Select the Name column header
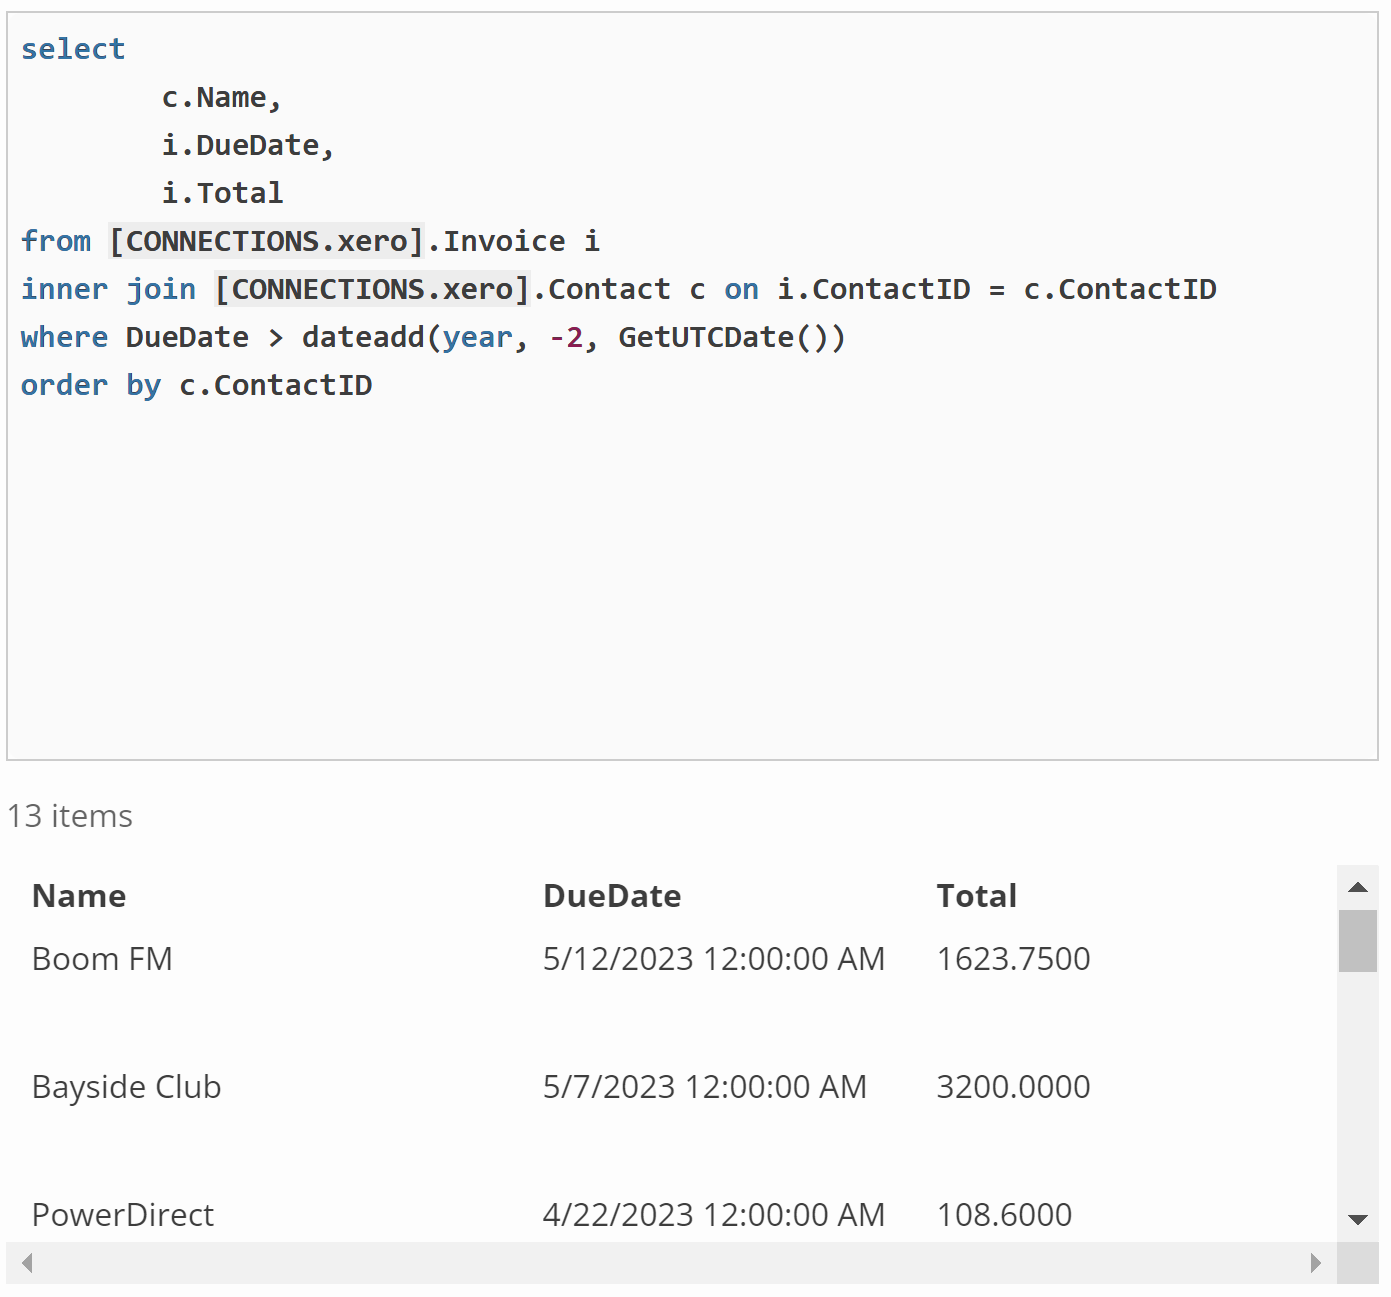This screenshot has height=1297, width=1391. click(x=79, y=896)
